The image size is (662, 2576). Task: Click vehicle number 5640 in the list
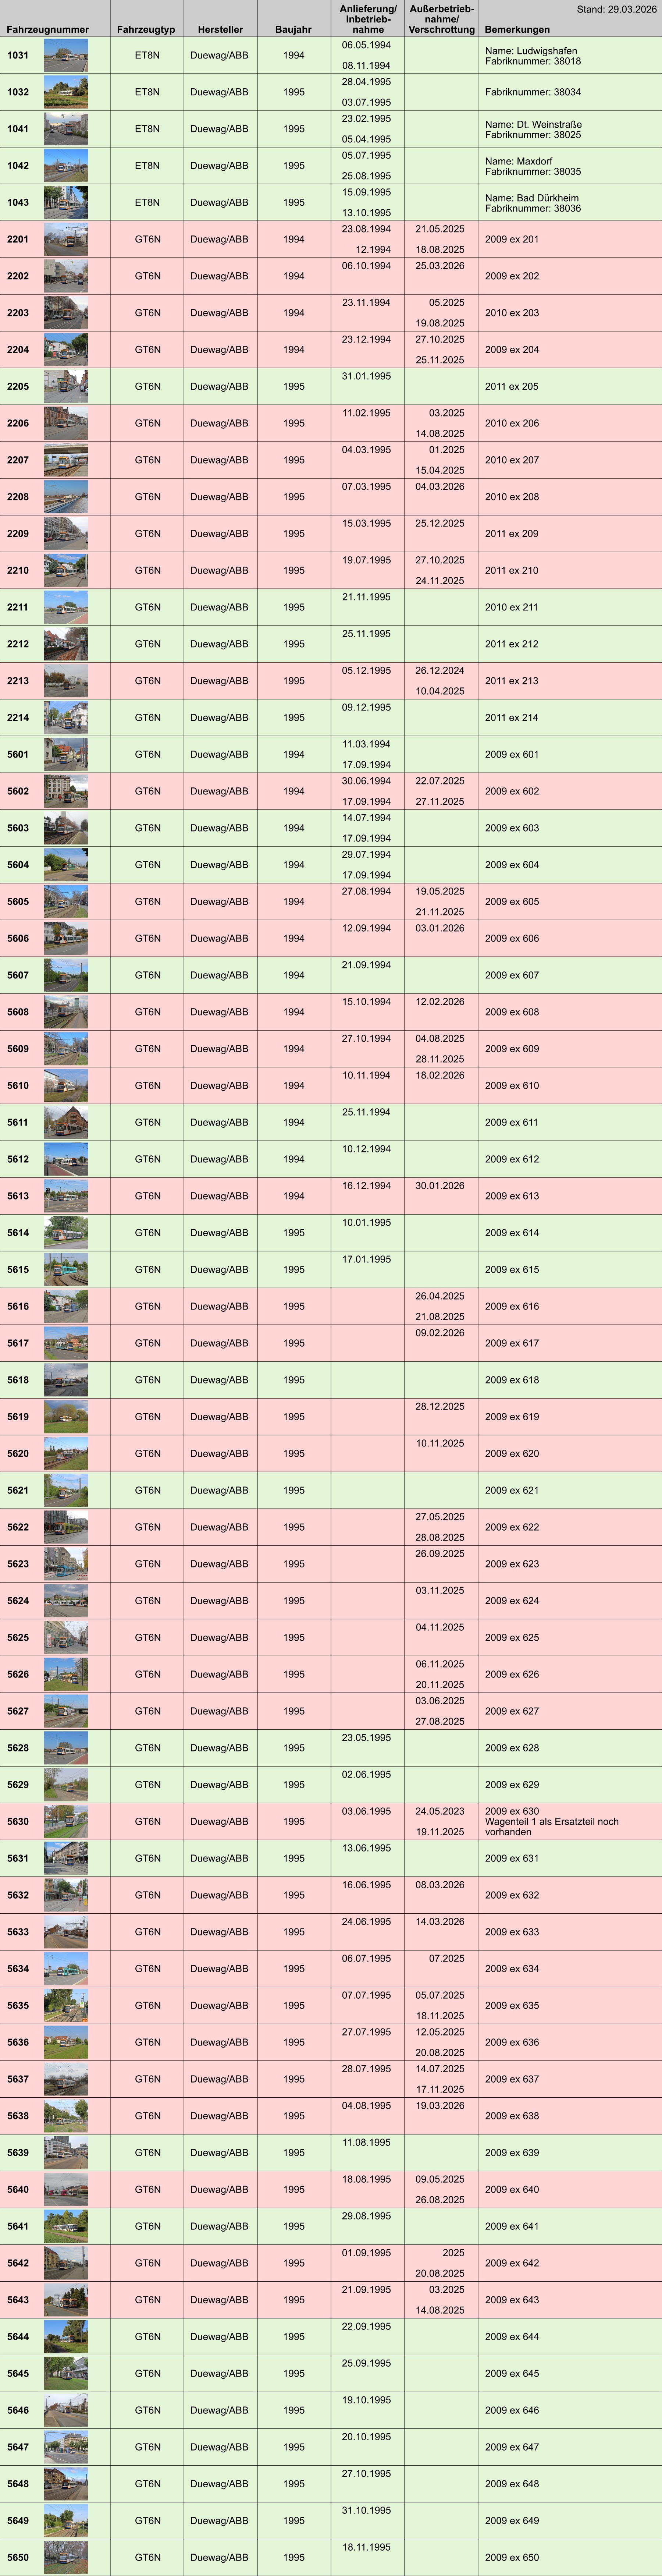pyautogui.click(x=18, y=2189)
